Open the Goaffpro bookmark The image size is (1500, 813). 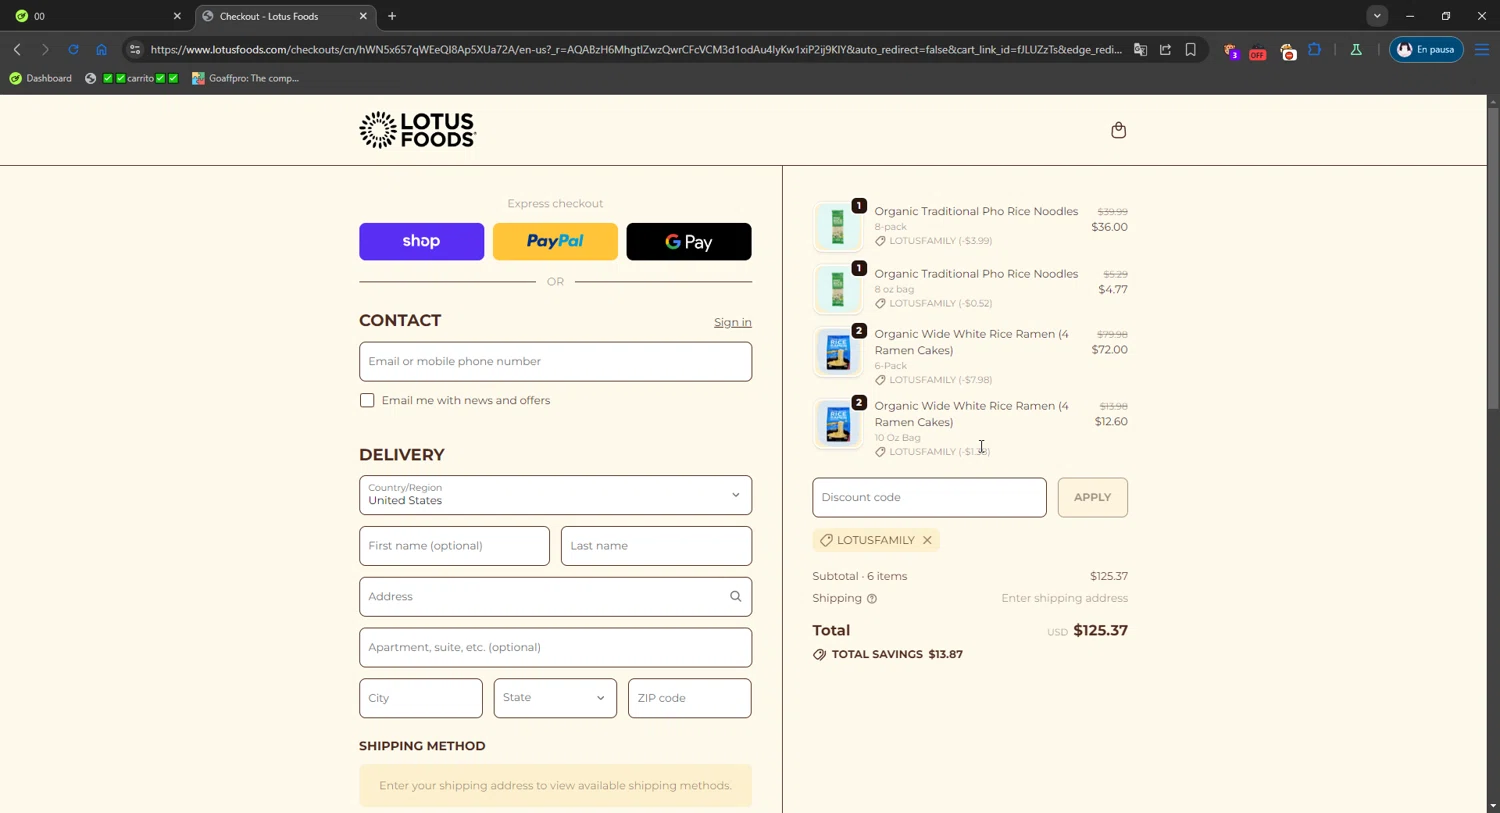(245, 78)
